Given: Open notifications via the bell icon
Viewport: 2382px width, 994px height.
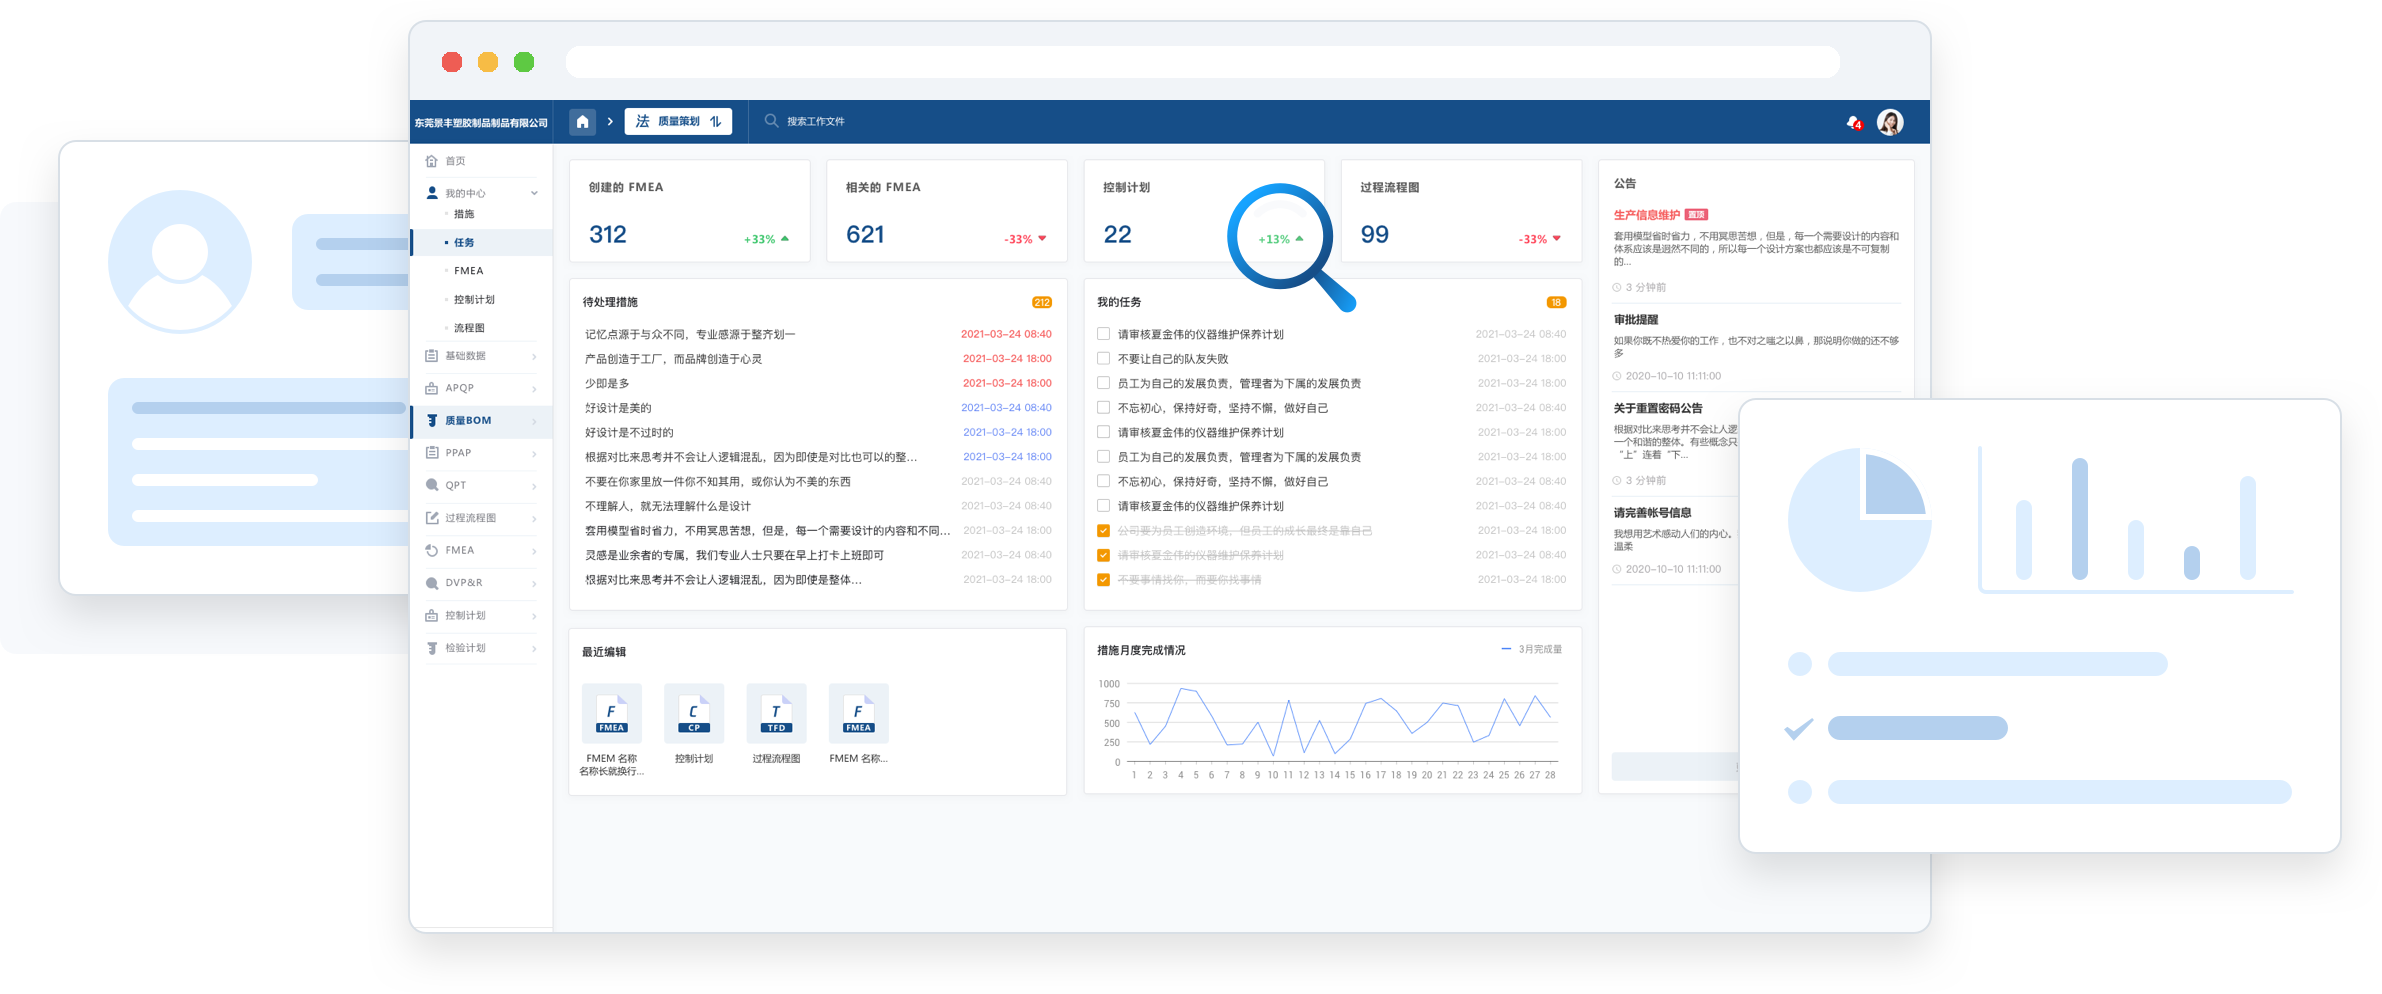Looking at the screenshot, I should pyautogui.click(x=1853, y=122).
